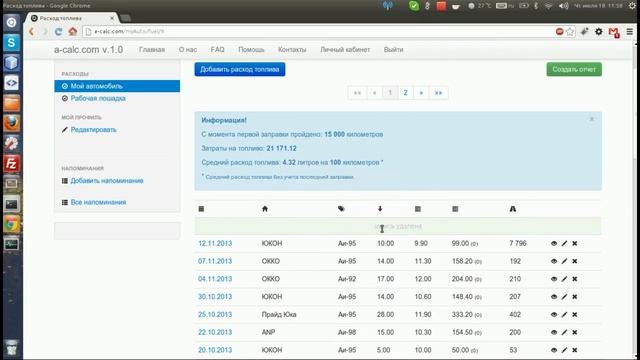
Task: Open Firefox from the Ubuntu dock
Action: (11, 123)
